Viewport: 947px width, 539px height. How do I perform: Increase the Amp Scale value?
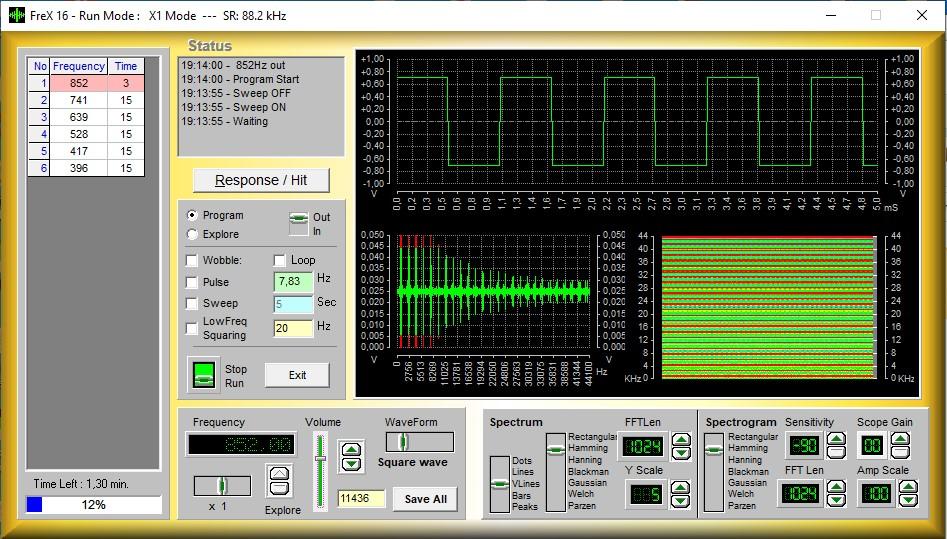click(908, 487)
